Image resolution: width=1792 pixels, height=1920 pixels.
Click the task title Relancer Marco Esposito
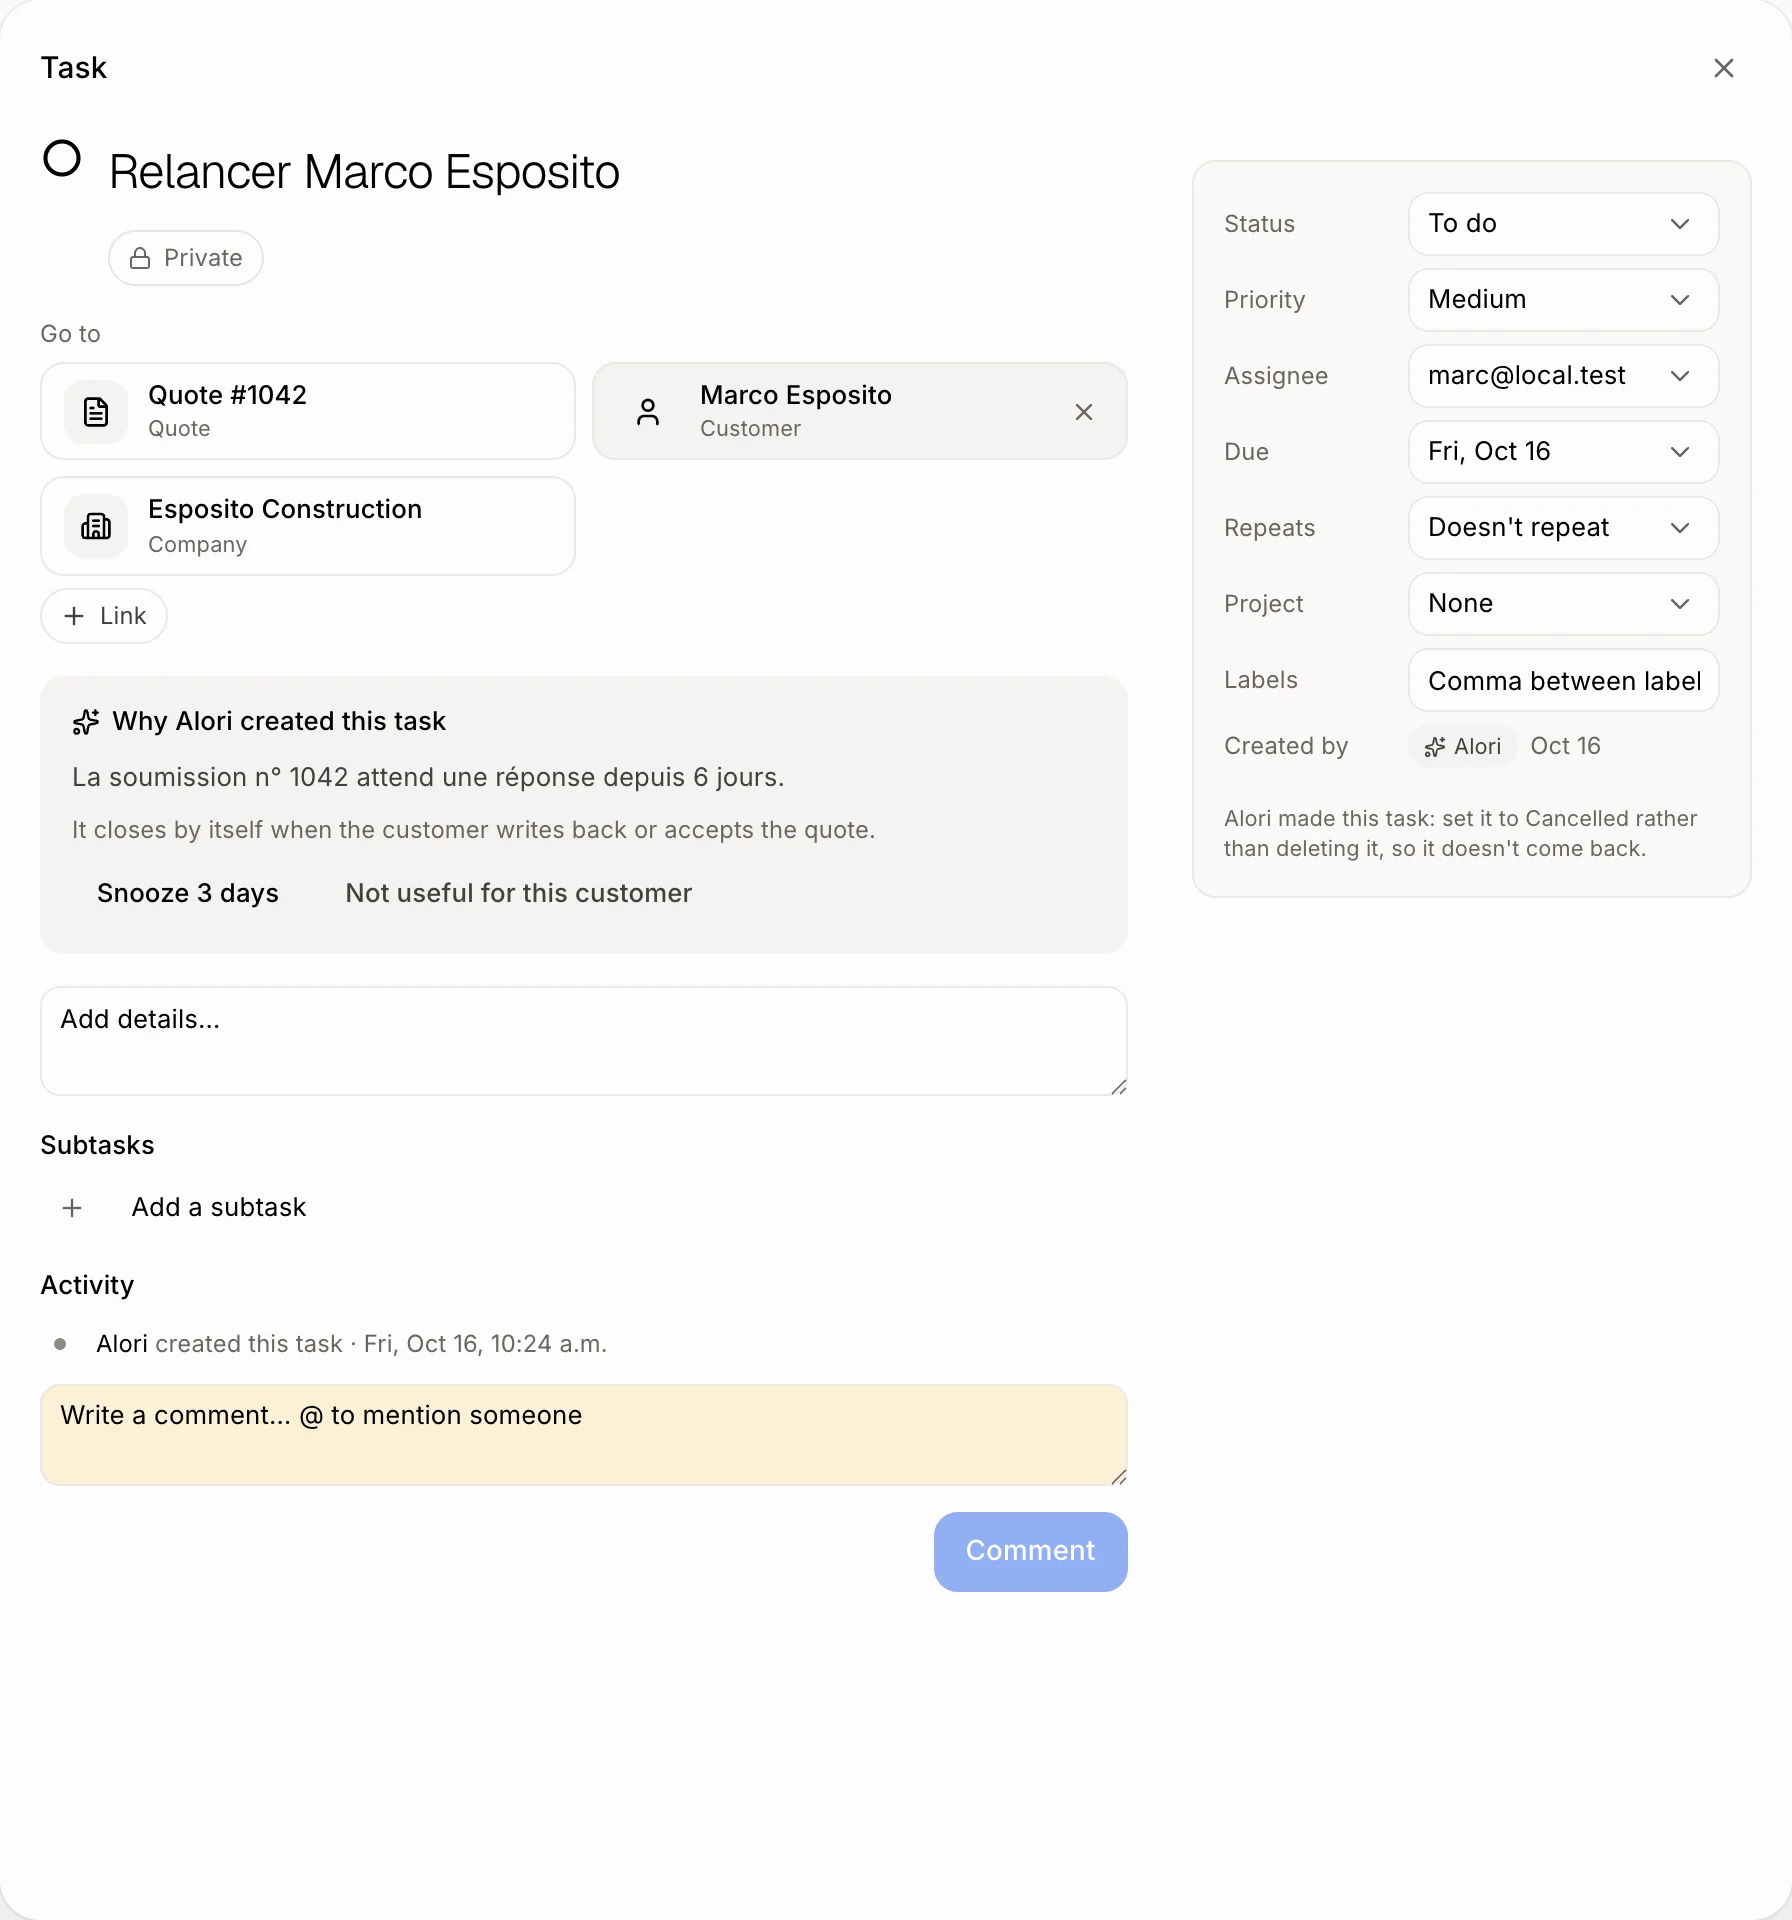(x=364, y=172)
